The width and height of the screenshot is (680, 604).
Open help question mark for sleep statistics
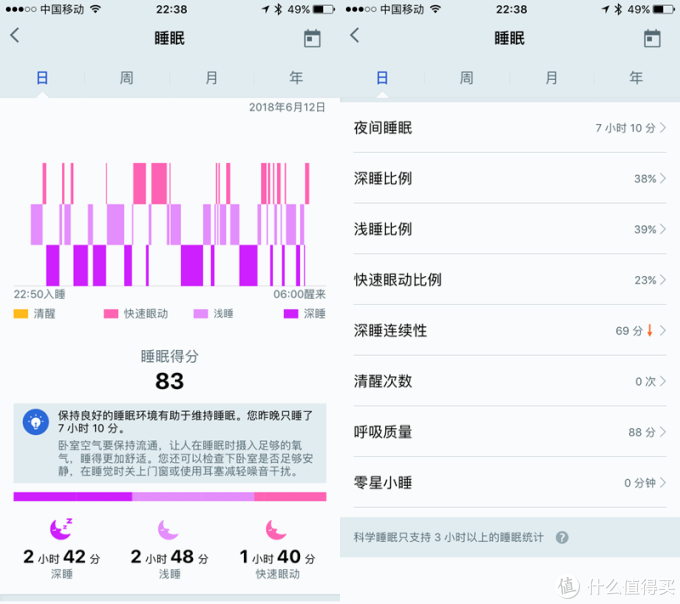point(562,538)
